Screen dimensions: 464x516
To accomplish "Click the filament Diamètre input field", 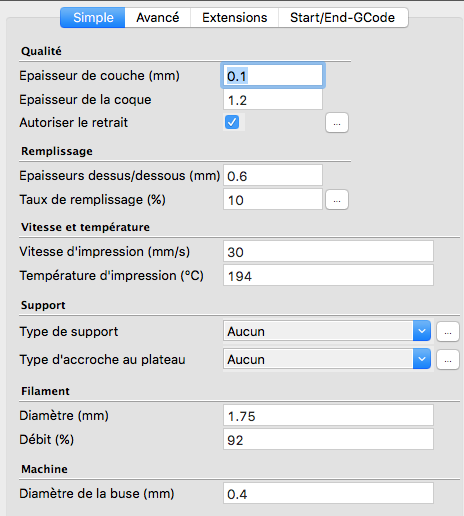I will [328, 415].
